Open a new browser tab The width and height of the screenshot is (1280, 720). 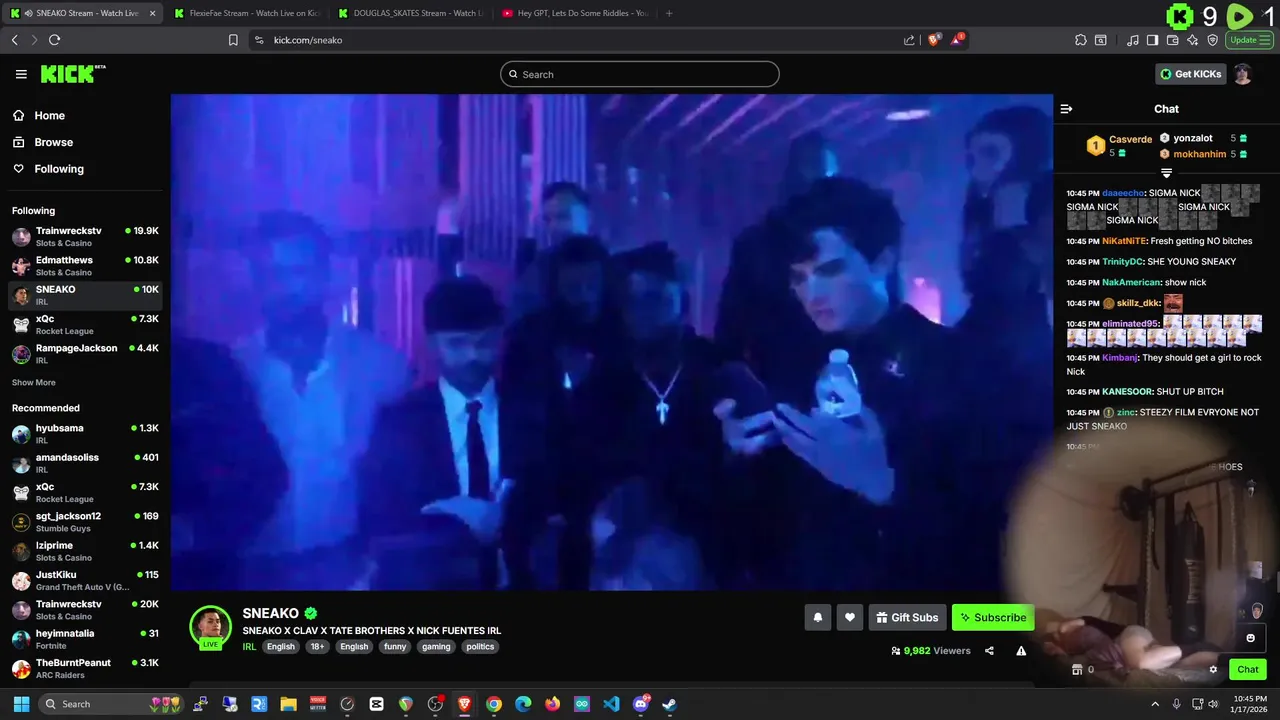click(x=669, y=13)
